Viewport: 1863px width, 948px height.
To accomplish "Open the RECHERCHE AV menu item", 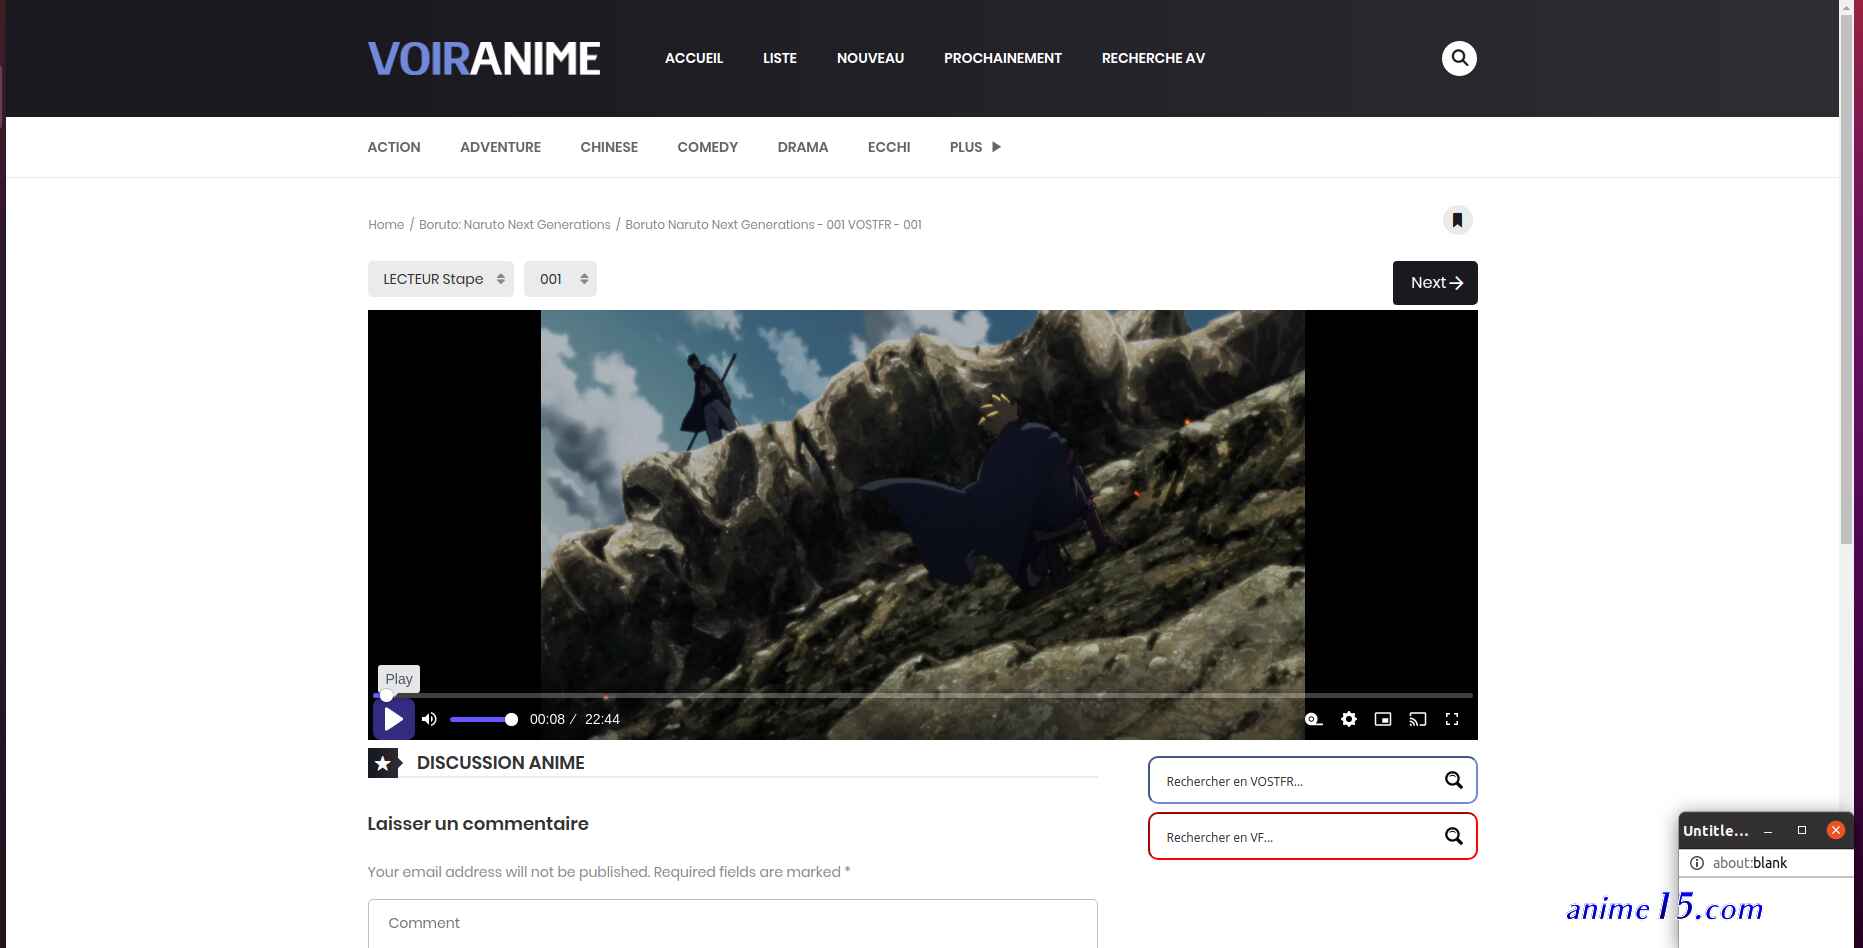I will coord(1153,58).
